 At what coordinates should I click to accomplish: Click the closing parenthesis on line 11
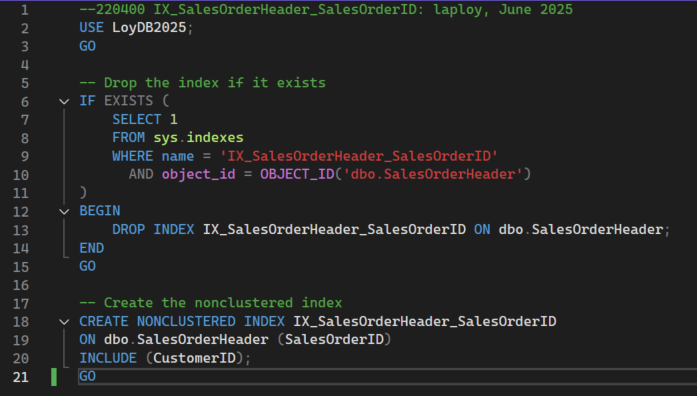pyautogui.click(x=83, y=192)
